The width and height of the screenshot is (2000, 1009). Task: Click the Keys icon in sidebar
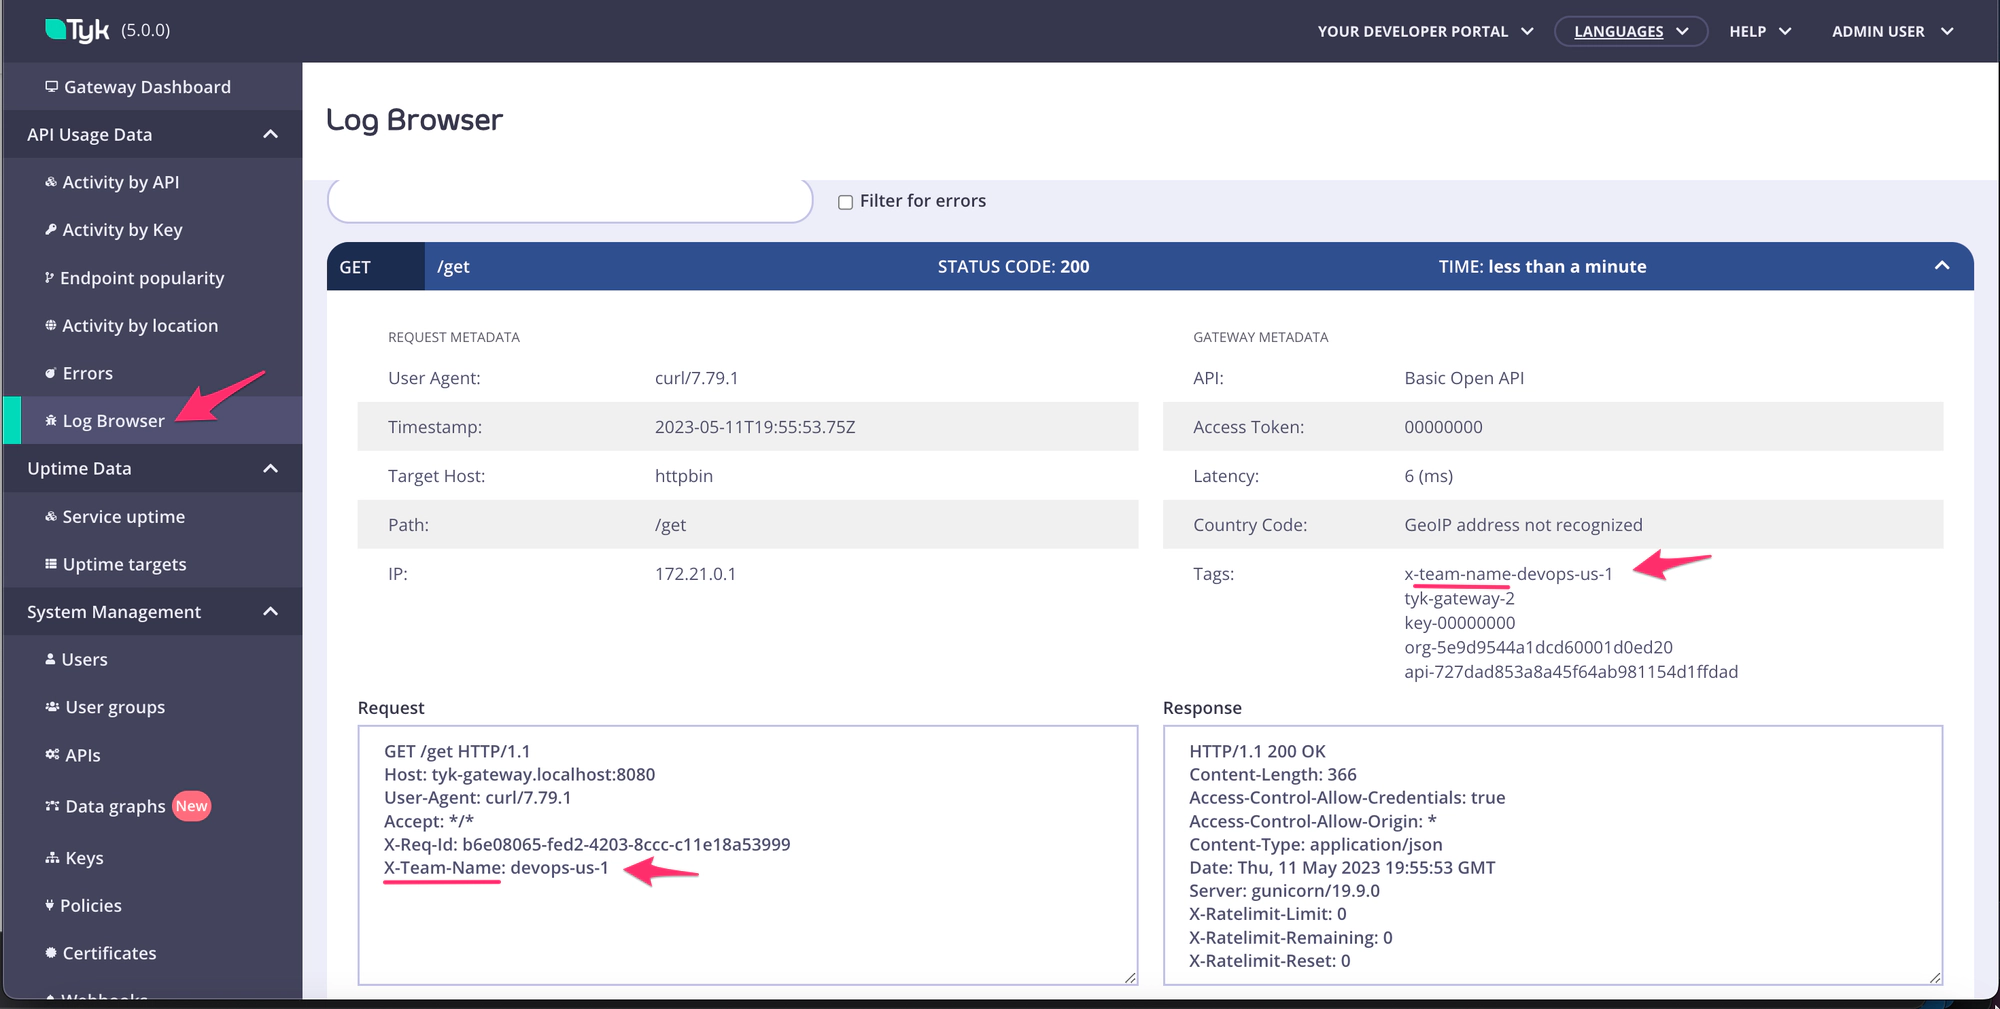click(51, 858)
